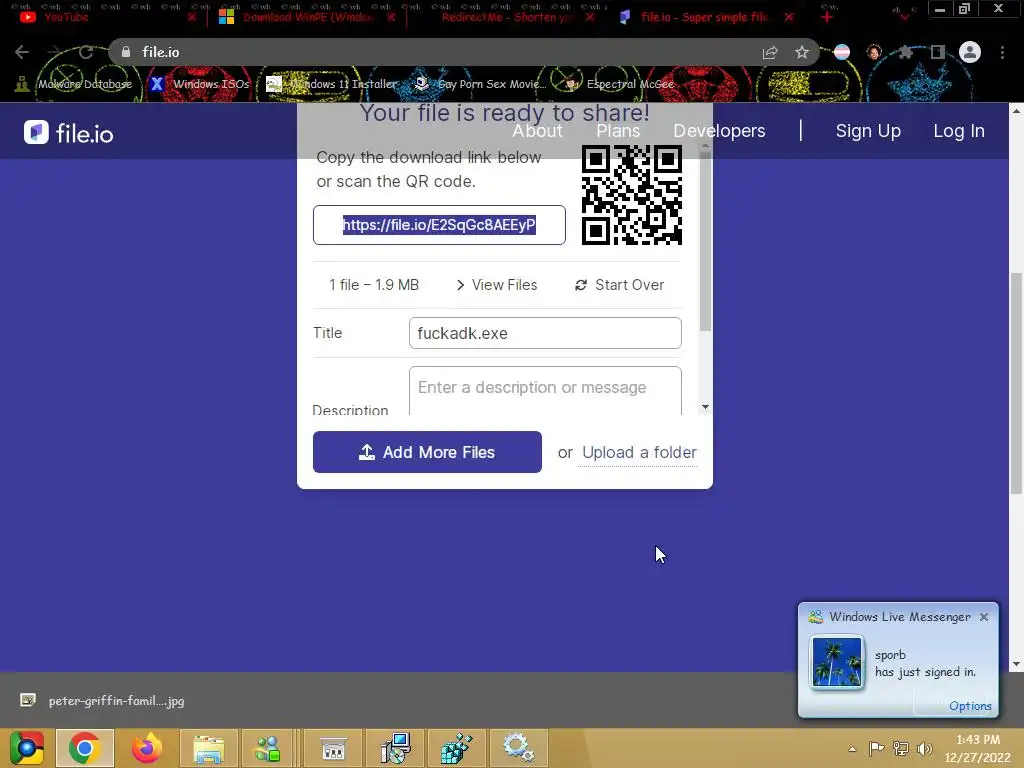Click the file.io logo icon
1024x768 pixels.
[x=36, y=133]
